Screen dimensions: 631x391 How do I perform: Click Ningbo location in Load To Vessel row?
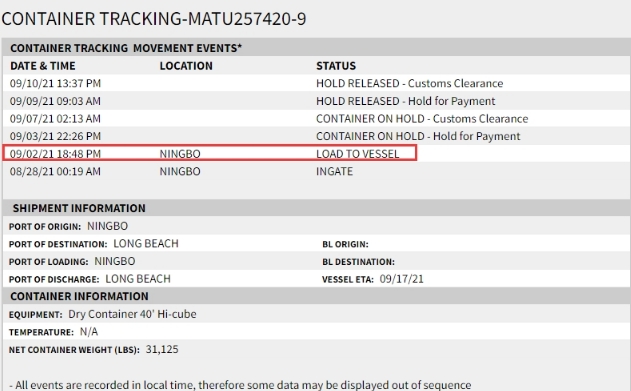tap(180, 154)
